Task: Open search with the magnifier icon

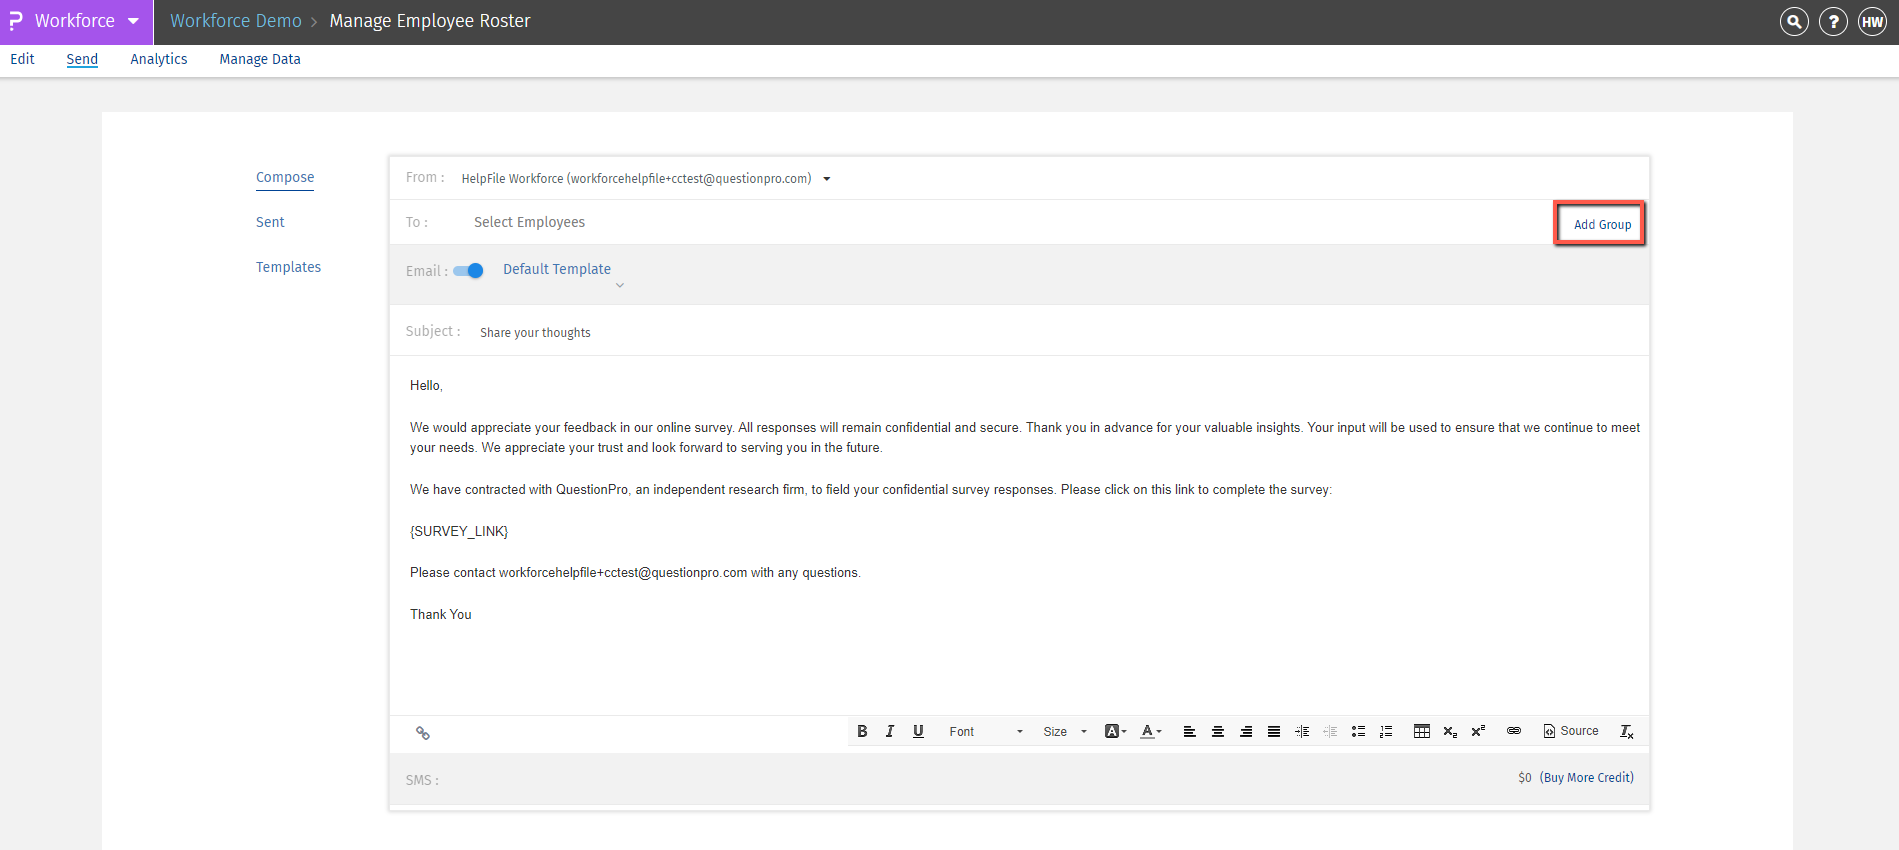Action: (x=1794, y=21)
